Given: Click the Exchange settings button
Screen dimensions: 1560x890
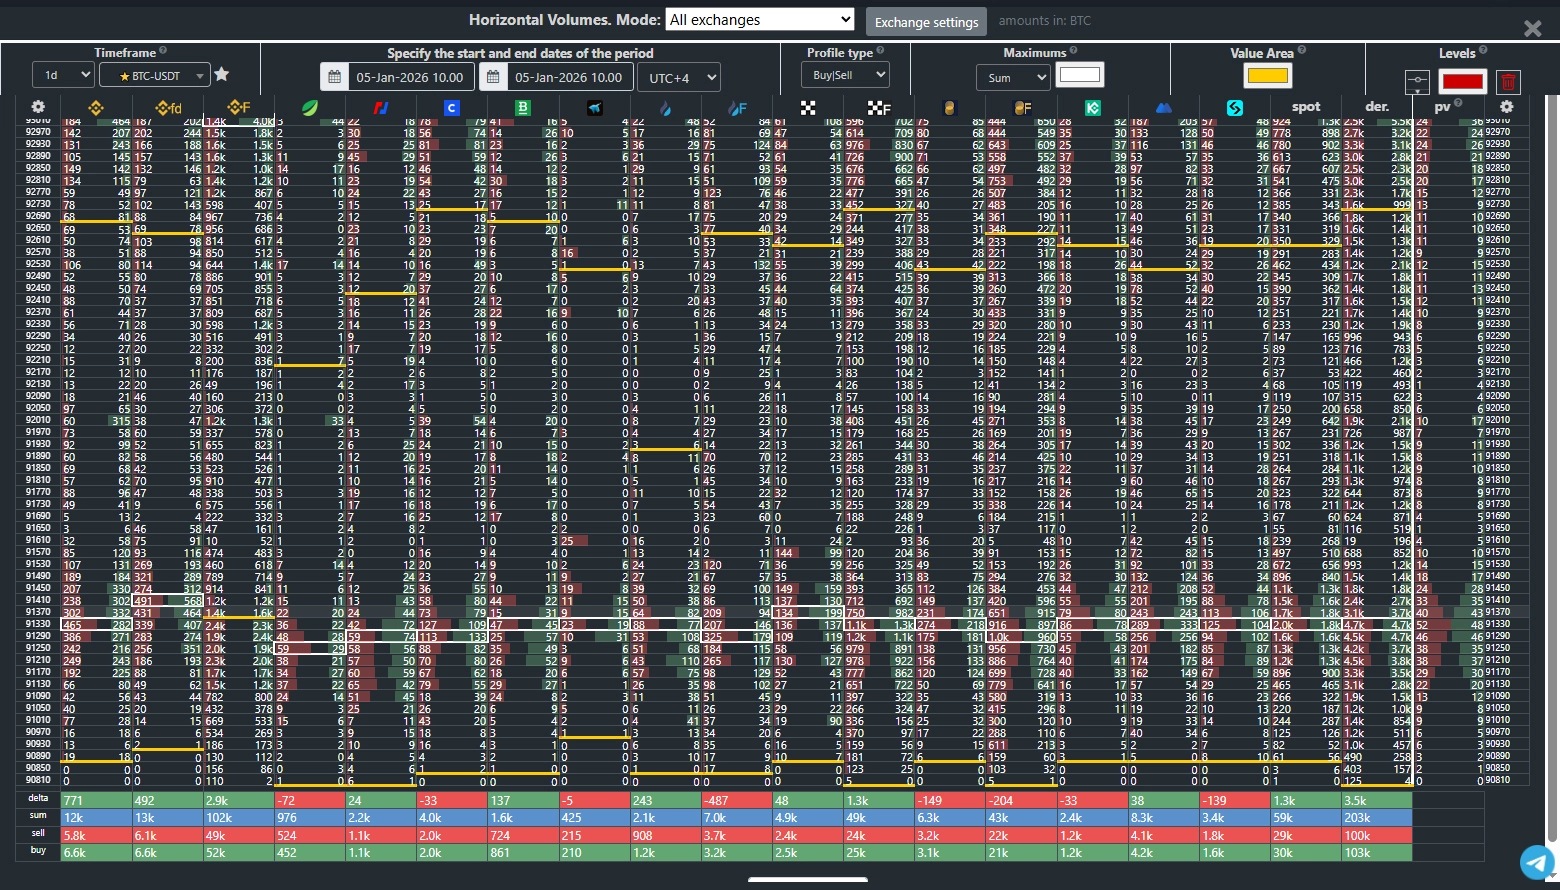Looking at the screenshot, I should click(926, 22).
